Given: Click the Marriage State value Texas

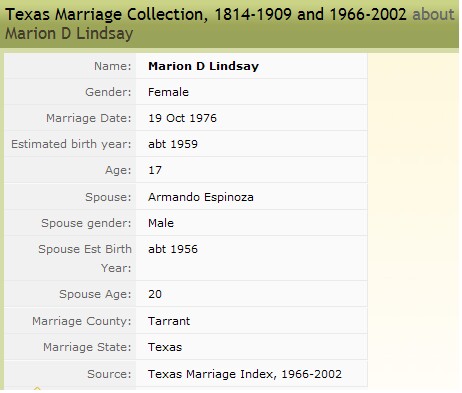Looking at the screenshot, I should pos(165,347).
